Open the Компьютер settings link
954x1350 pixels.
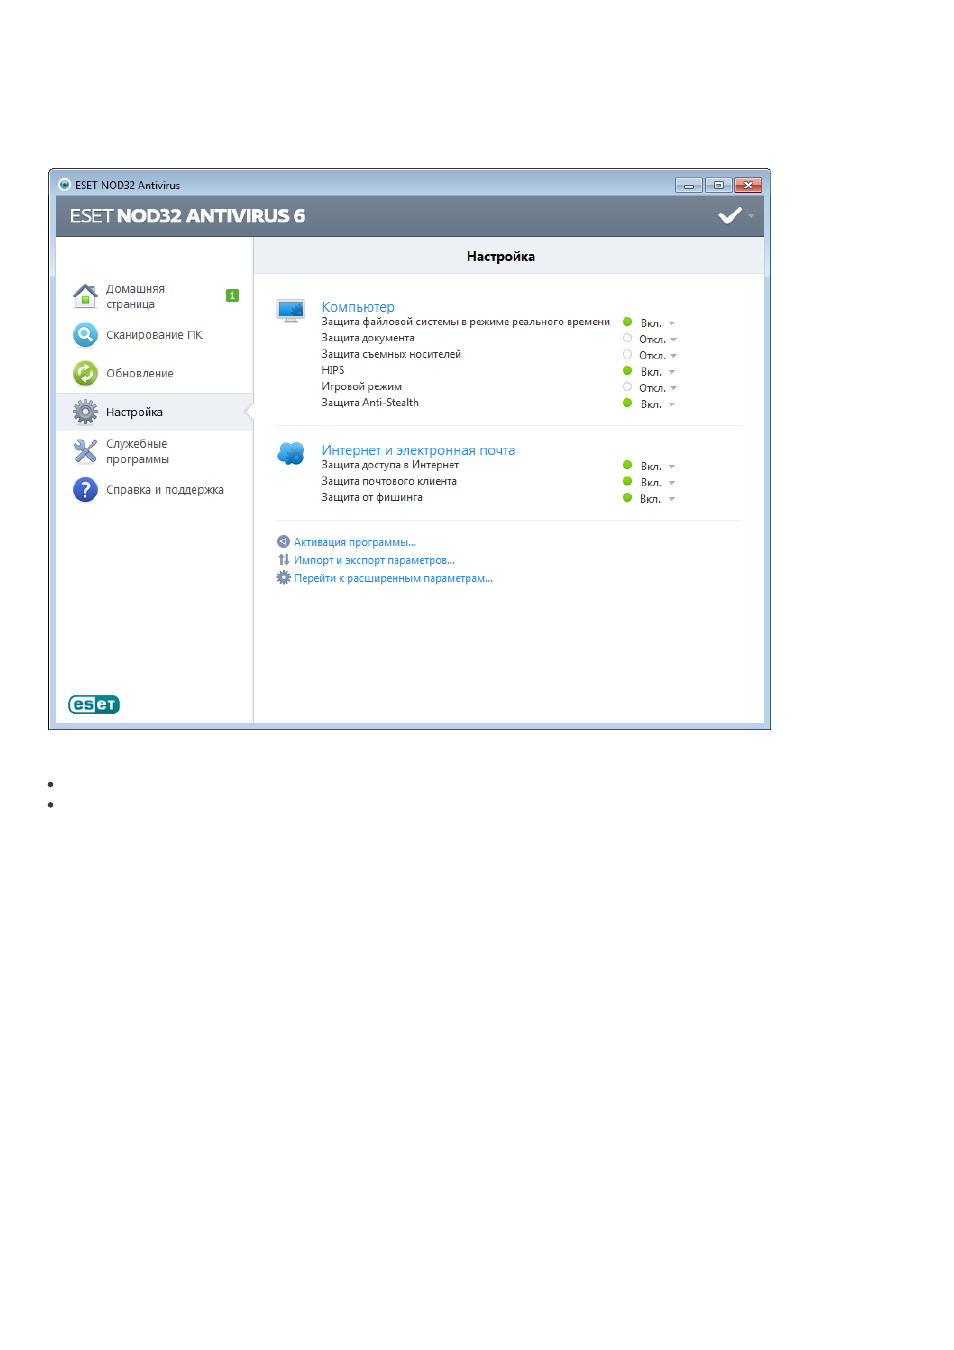click(358, 307)
